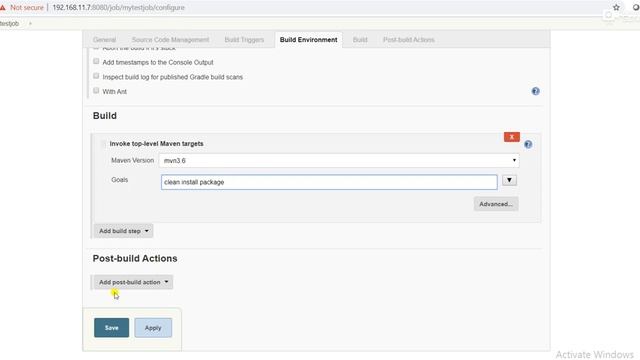Open the Post-build Actions tab
Viewport: 640px width, 360px height.
coord(409,40)
